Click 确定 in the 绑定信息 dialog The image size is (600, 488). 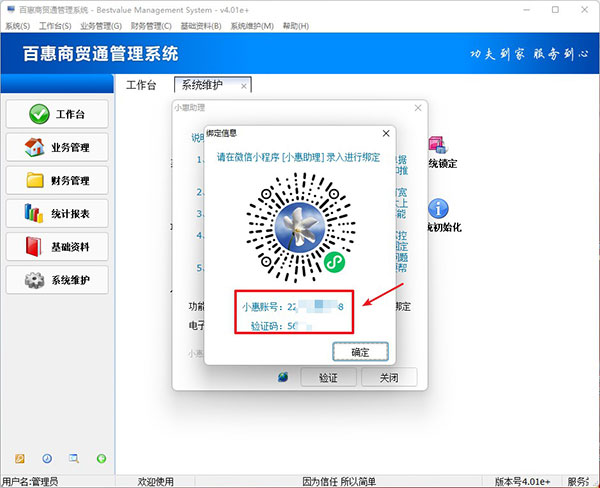(x=360, y=352)
